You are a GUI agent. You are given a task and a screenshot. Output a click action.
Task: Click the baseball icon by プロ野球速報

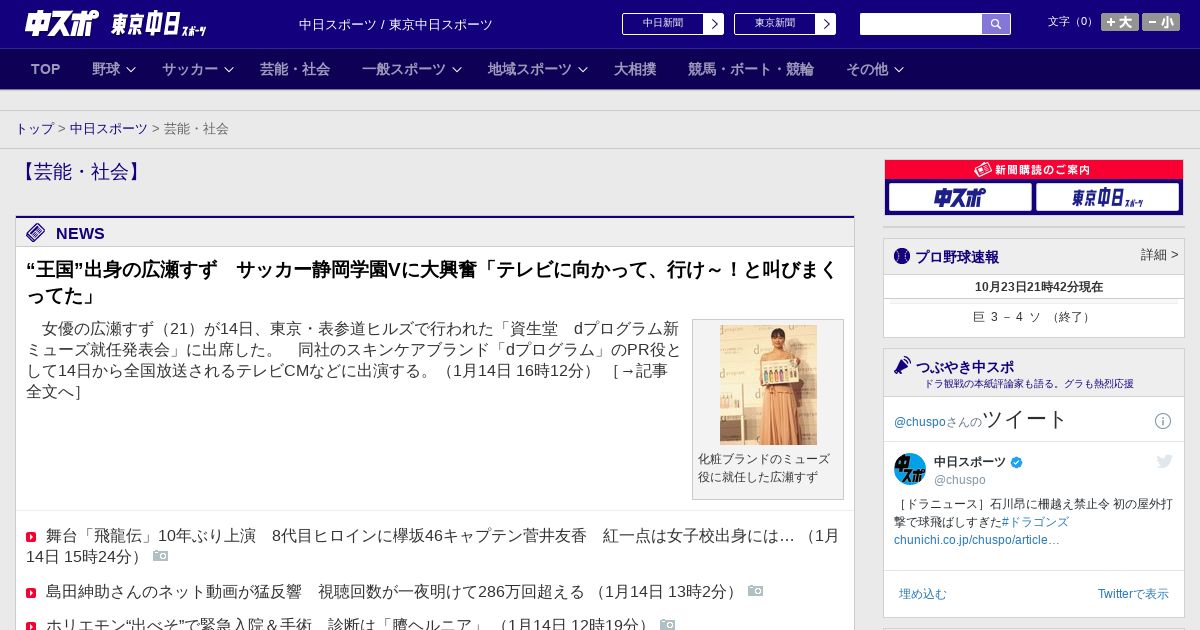point(902,256)
